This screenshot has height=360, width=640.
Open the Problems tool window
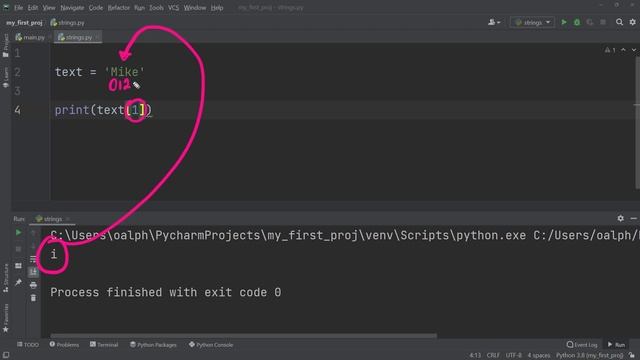pyautogui.click(x=64, y=345)
